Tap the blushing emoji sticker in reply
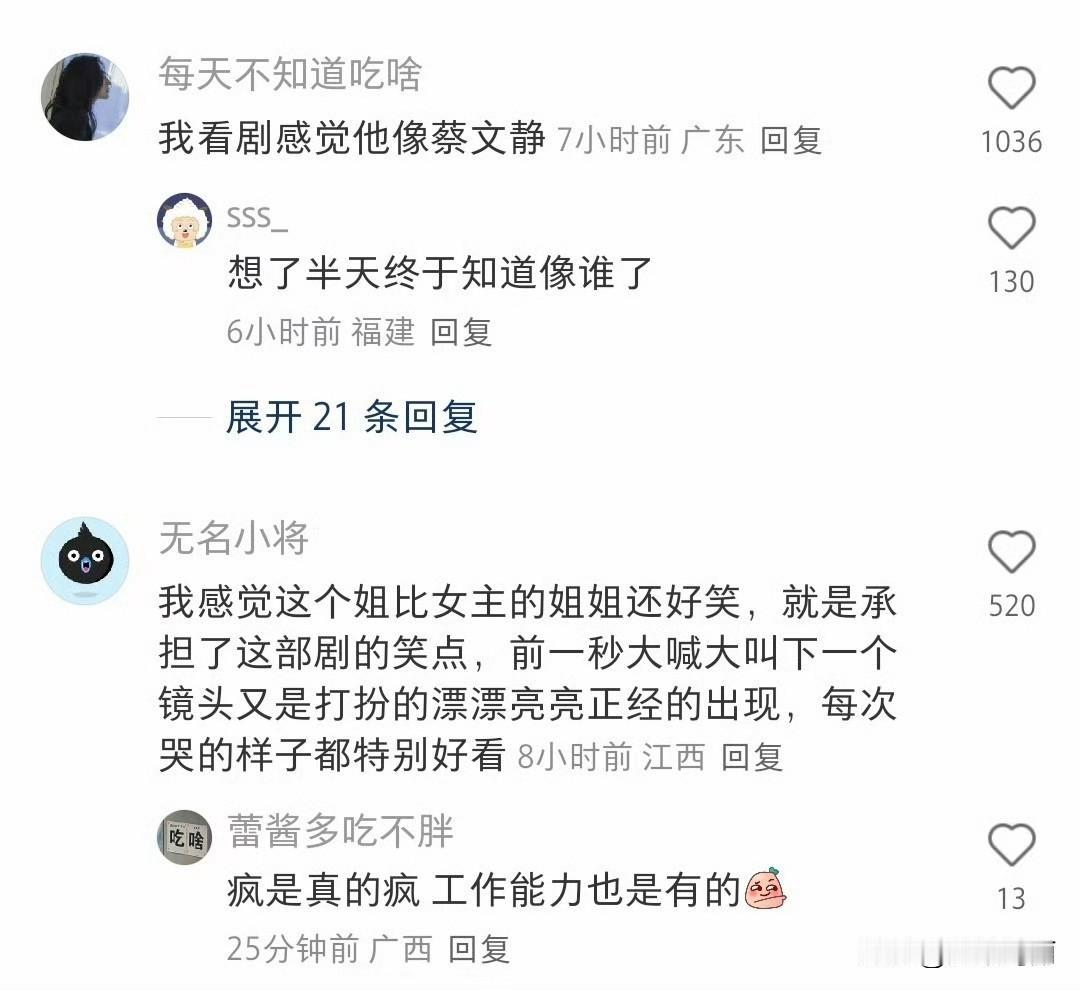 [765, 888]
